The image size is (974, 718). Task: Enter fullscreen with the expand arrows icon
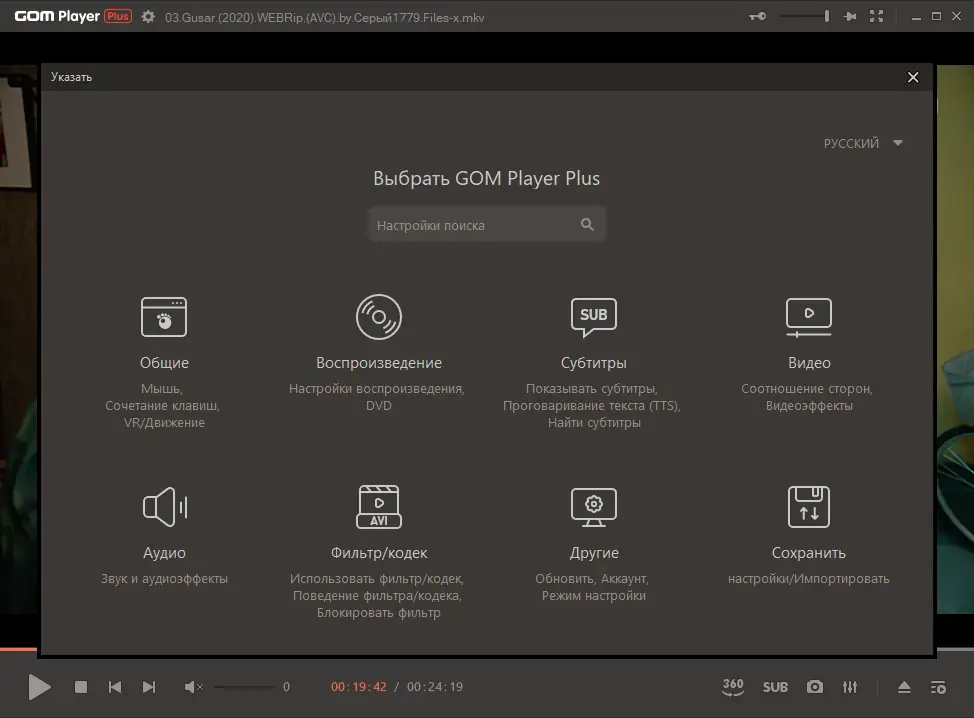pos(876,16)
